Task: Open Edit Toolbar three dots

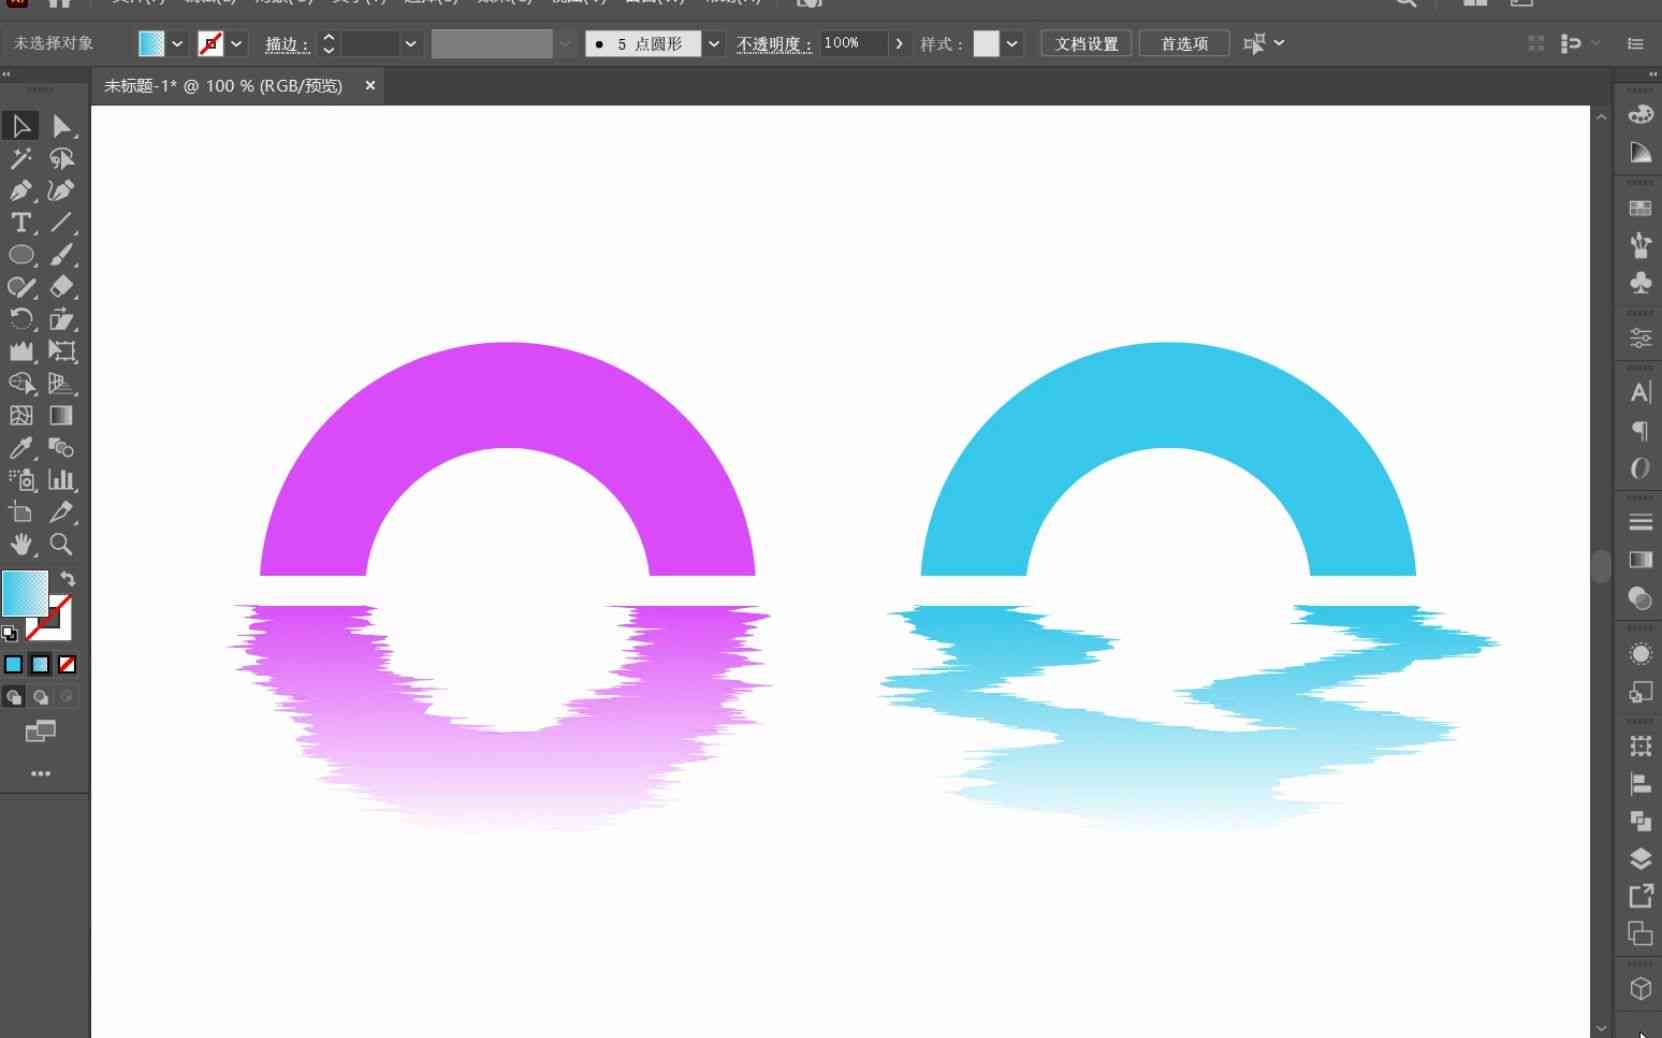Action: (40, 773)
